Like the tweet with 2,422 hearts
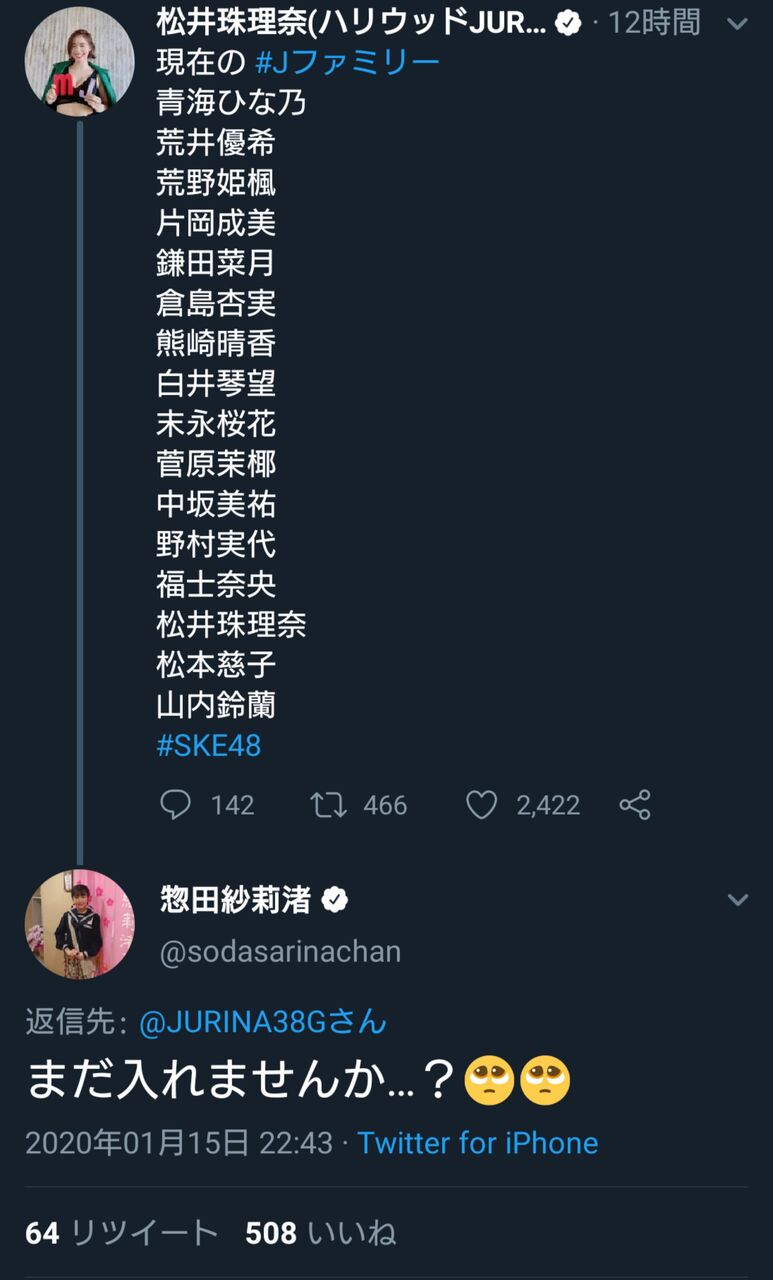 481,805
